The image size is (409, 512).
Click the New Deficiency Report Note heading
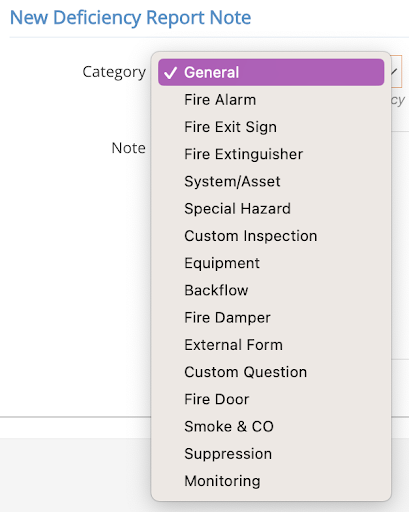(x=130, y=18)
